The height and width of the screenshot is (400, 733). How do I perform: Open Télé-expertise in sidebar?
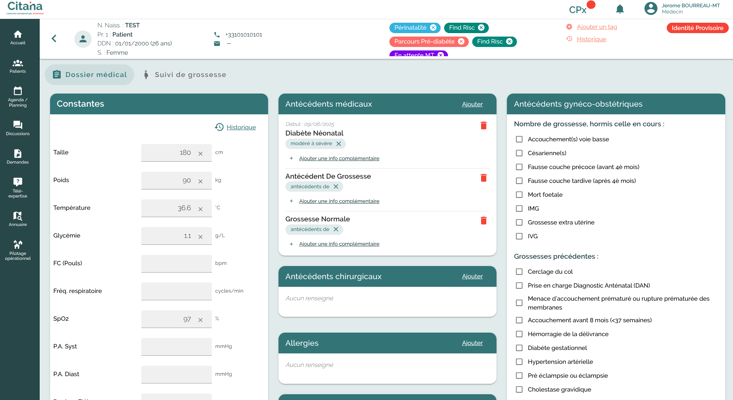point(18,188)
